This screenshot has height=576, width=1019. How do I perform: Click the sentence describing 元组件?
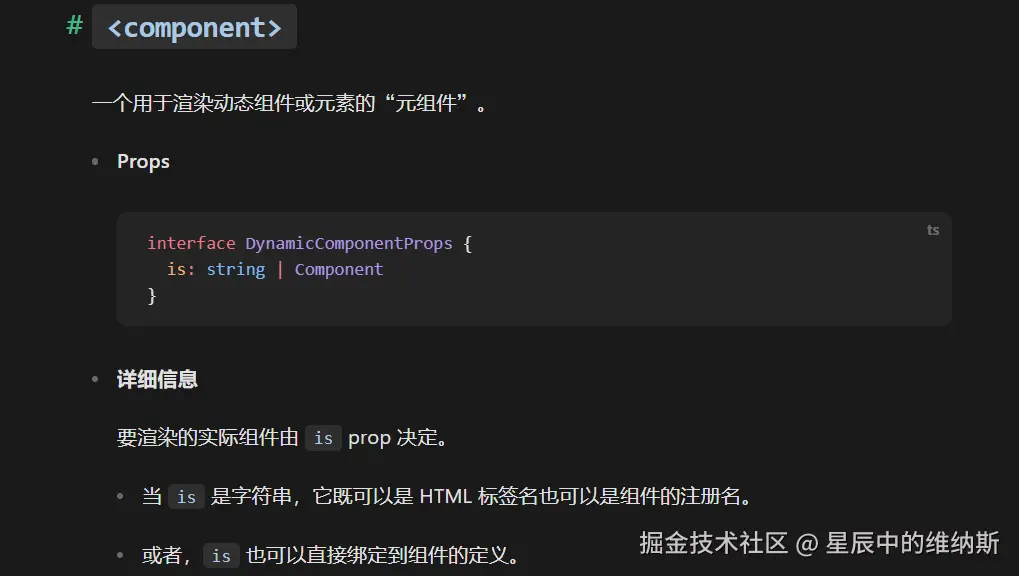(289, 103)
